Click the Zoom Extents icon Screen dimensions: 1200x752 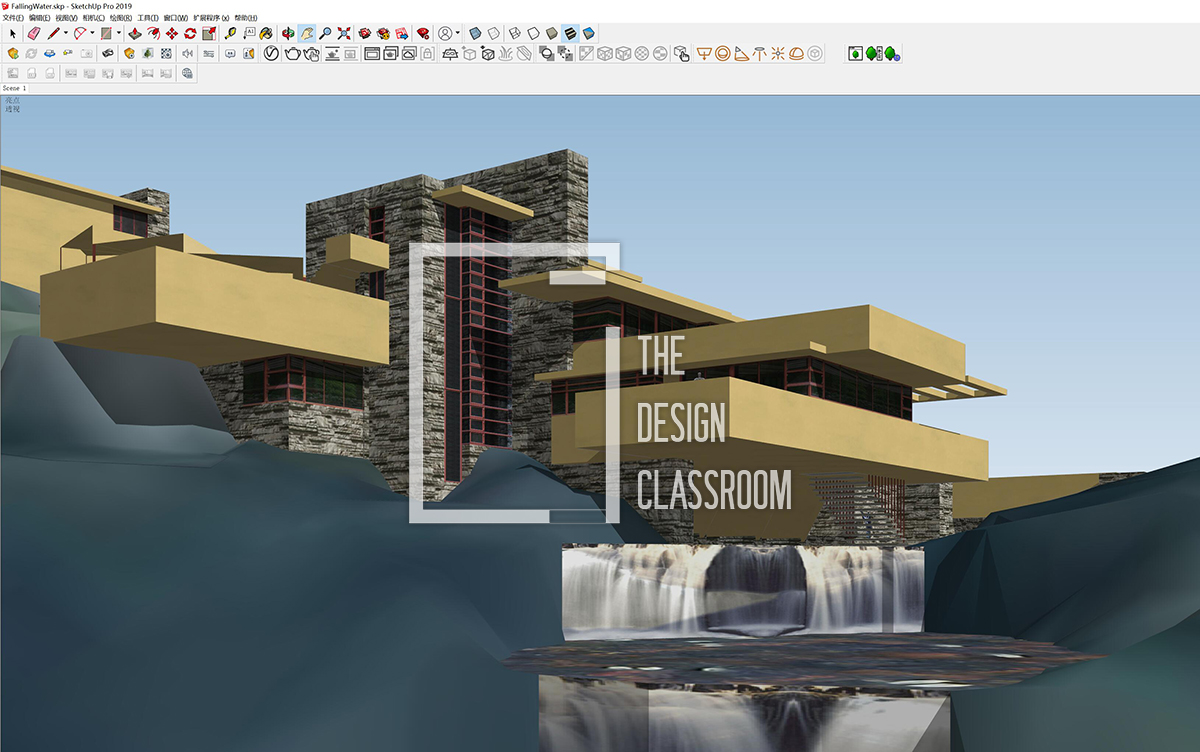click(x=344, y=33)
